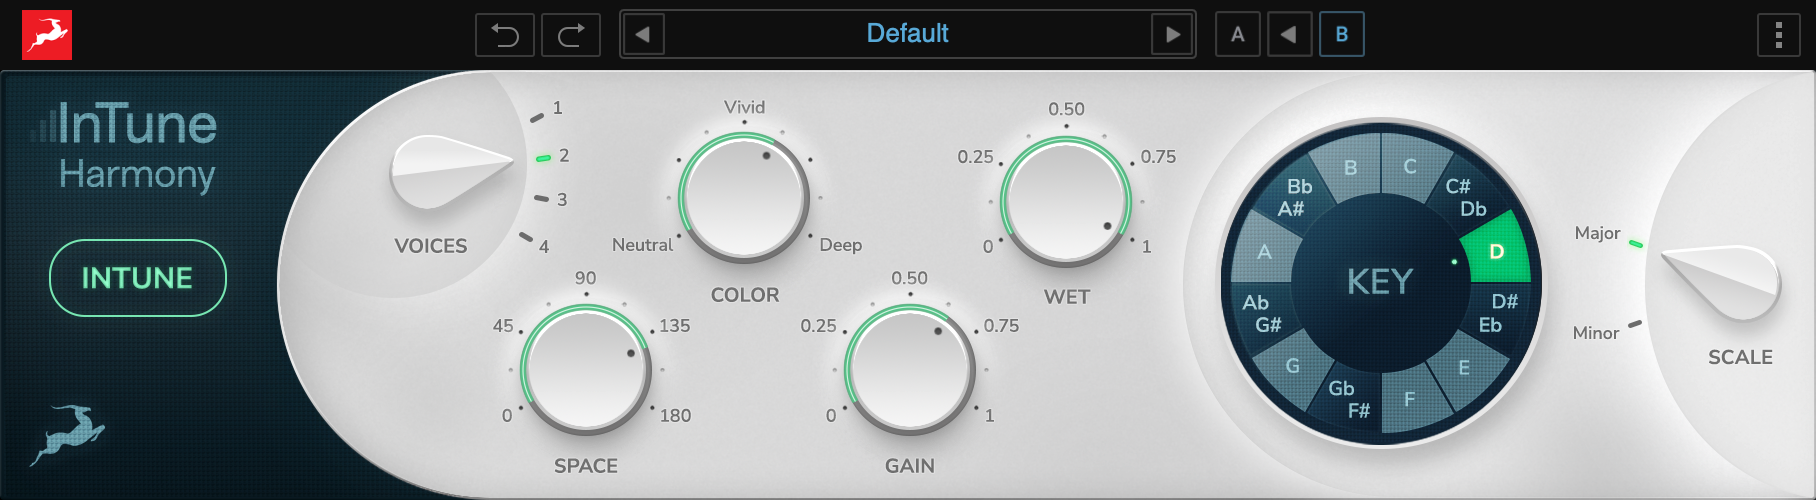This screenshot has width=1816, height=500.
Task: Click the red Antelope logo icon
Action: [x=47, y=36]
